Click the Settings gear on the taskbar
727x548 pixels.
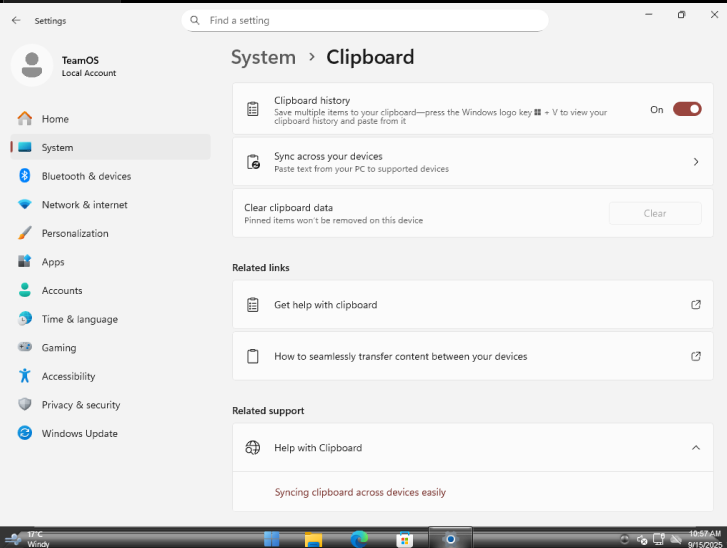click(450, 539)
